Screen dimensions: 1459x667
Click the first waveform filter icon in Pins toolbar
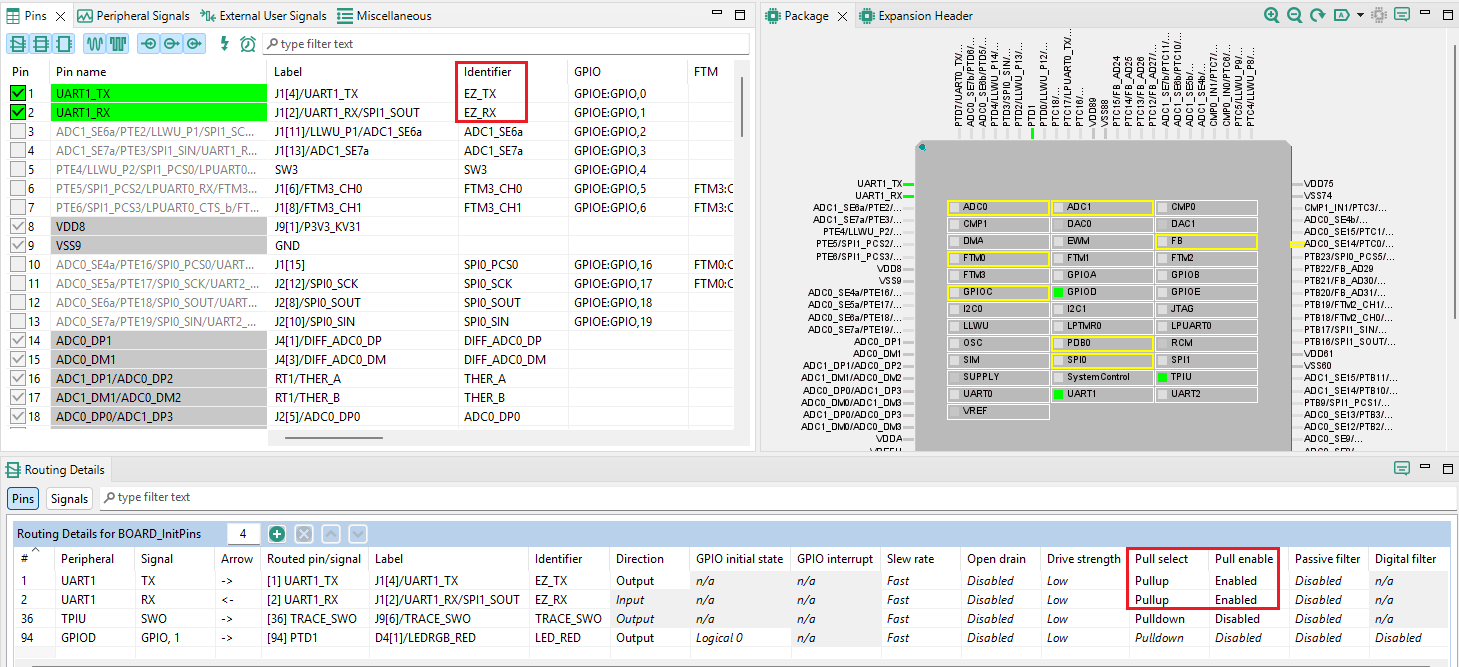tap(94, 44)
